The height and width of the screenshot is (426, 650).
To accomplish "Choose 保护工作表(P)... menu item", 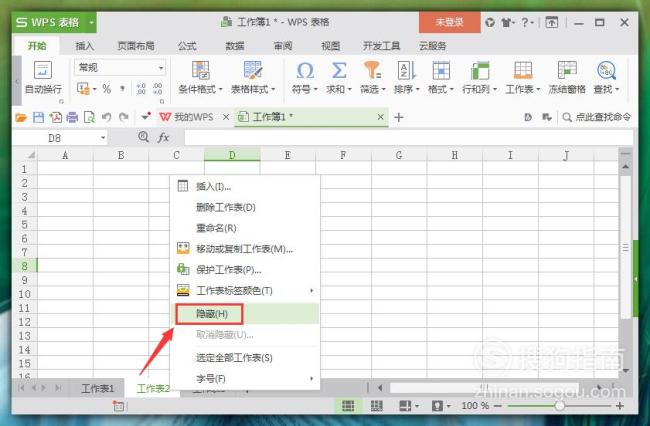I will tap(245, 270).
